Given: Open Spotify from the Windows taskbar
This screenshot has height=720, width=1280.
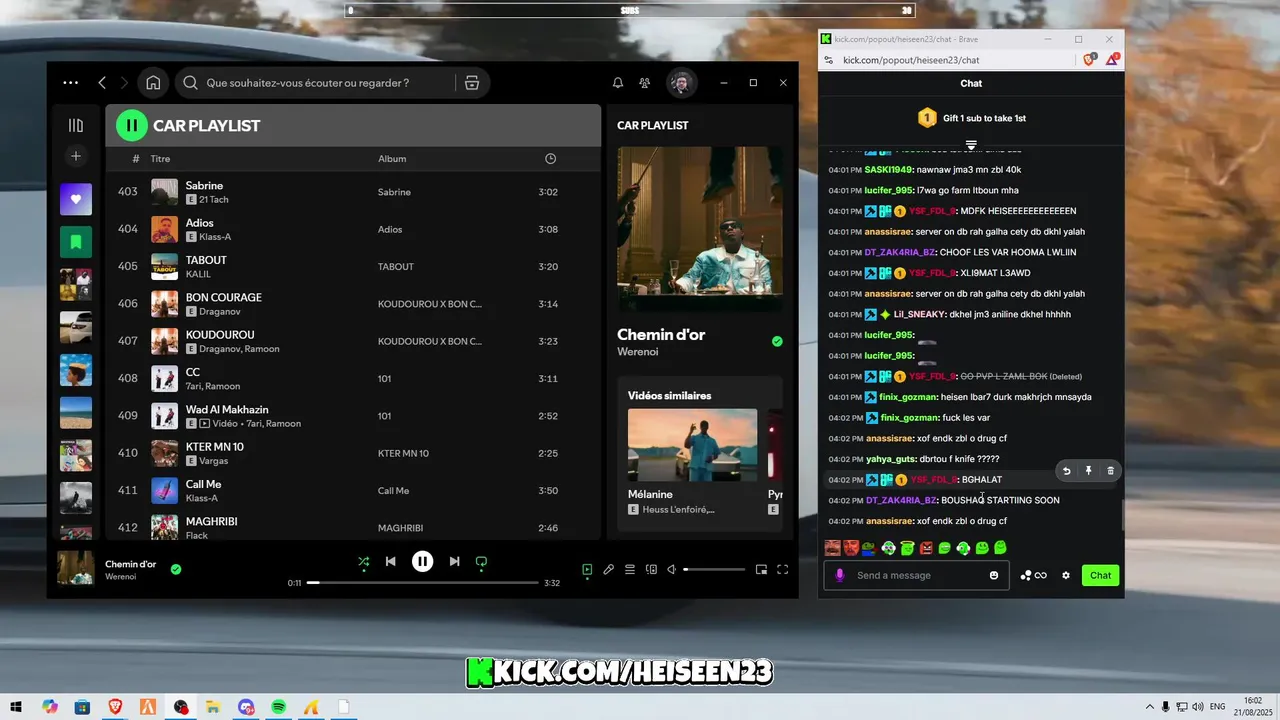Looking at the screenshot, I should [x=279, y=707].
